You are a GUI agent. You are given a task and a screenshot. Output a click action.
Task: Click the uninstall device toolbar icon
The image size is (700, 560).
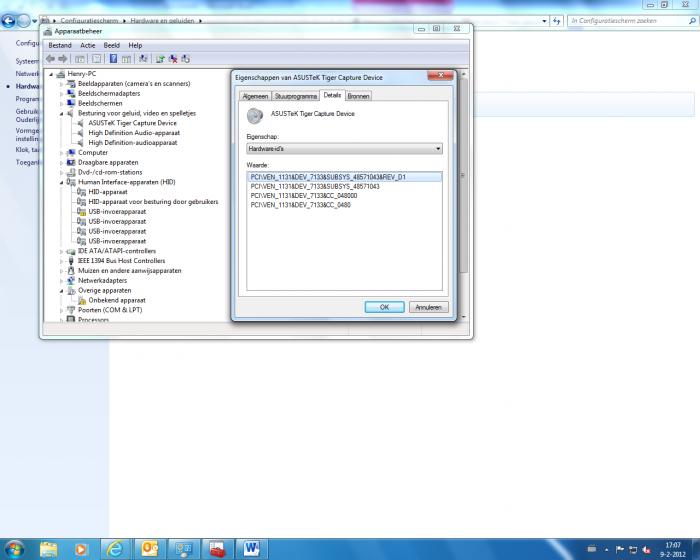(173, 59)
